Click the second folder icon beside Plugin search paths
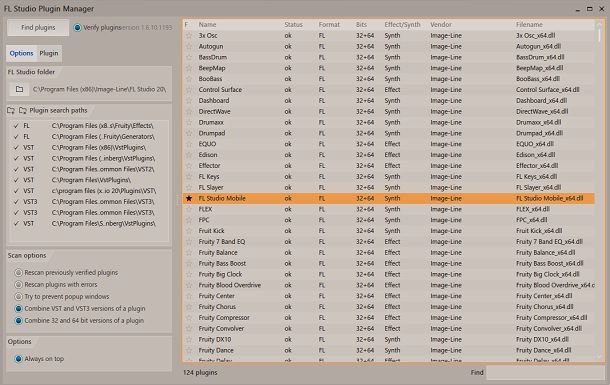610x385 pixels. pos(23,111)
